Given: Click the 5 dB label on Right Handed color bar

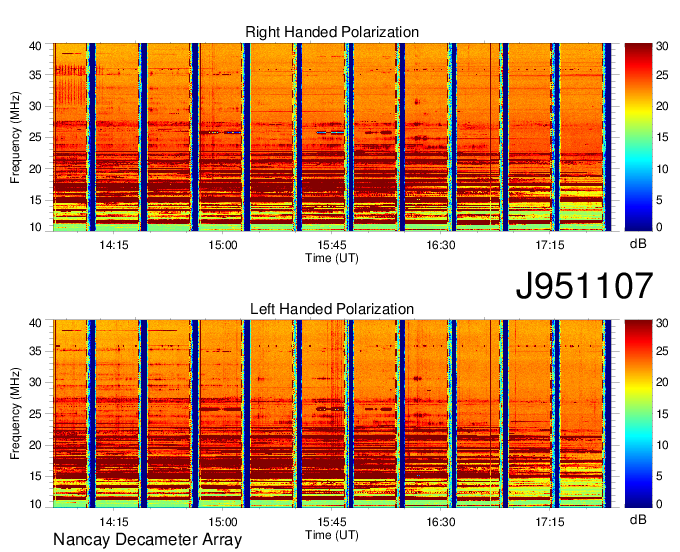Looking at the screenshot, I should click(659, 200).
